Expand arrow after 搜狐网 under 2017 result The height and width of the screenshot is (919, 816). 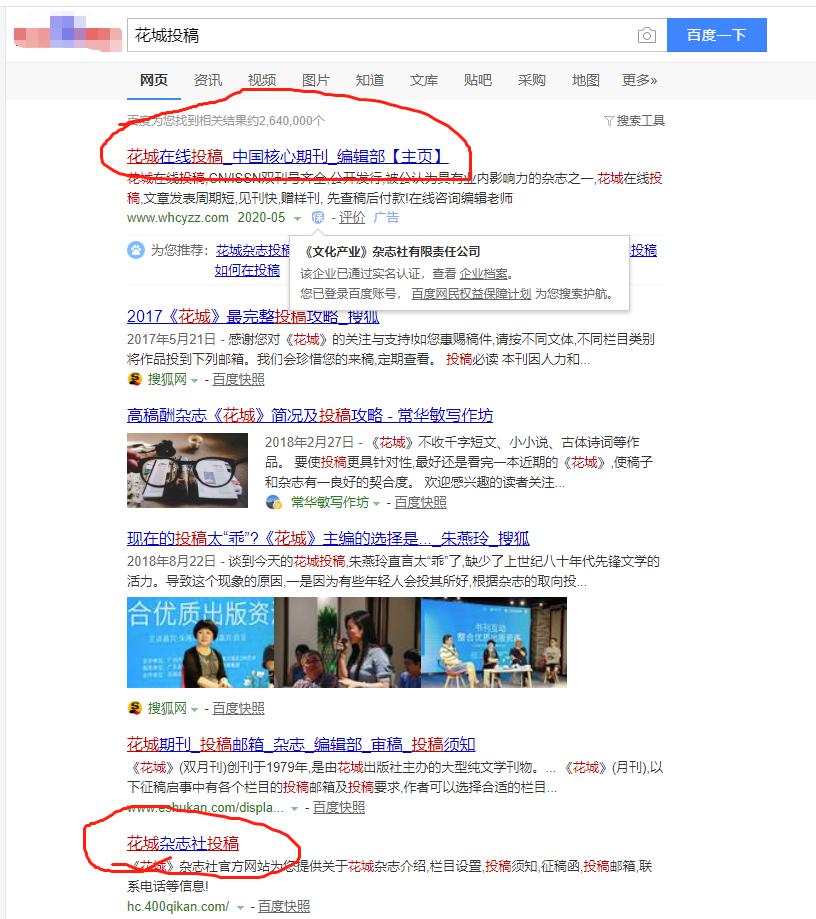tap(195, 380)
